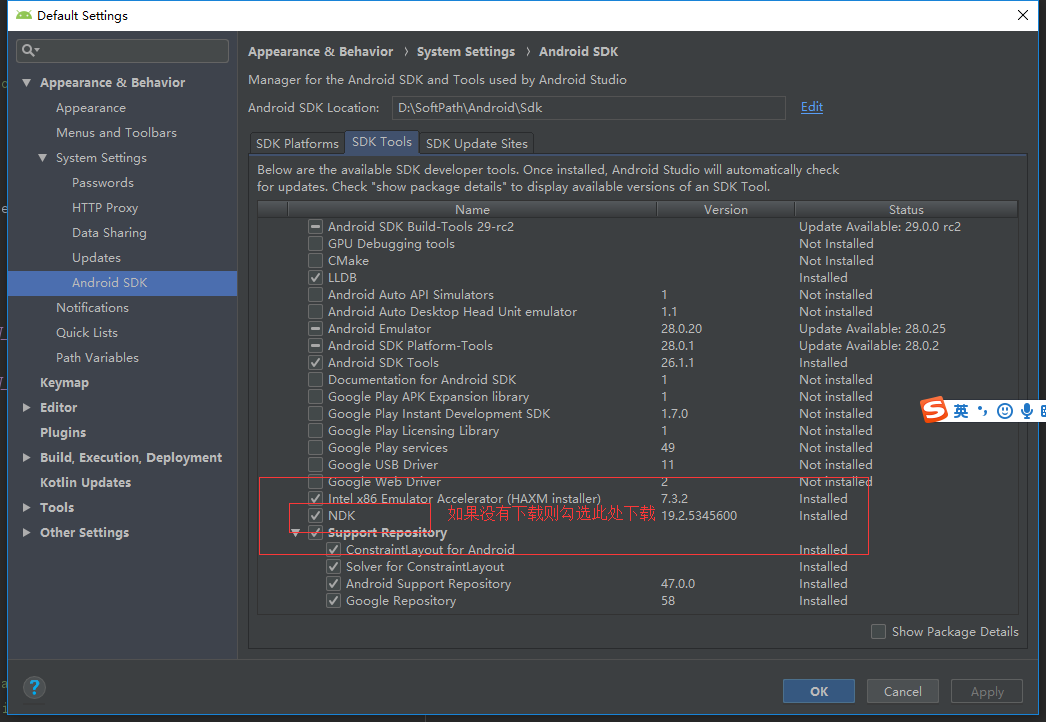
Task: Expand the Tools tree node
Action: [27, 508]
